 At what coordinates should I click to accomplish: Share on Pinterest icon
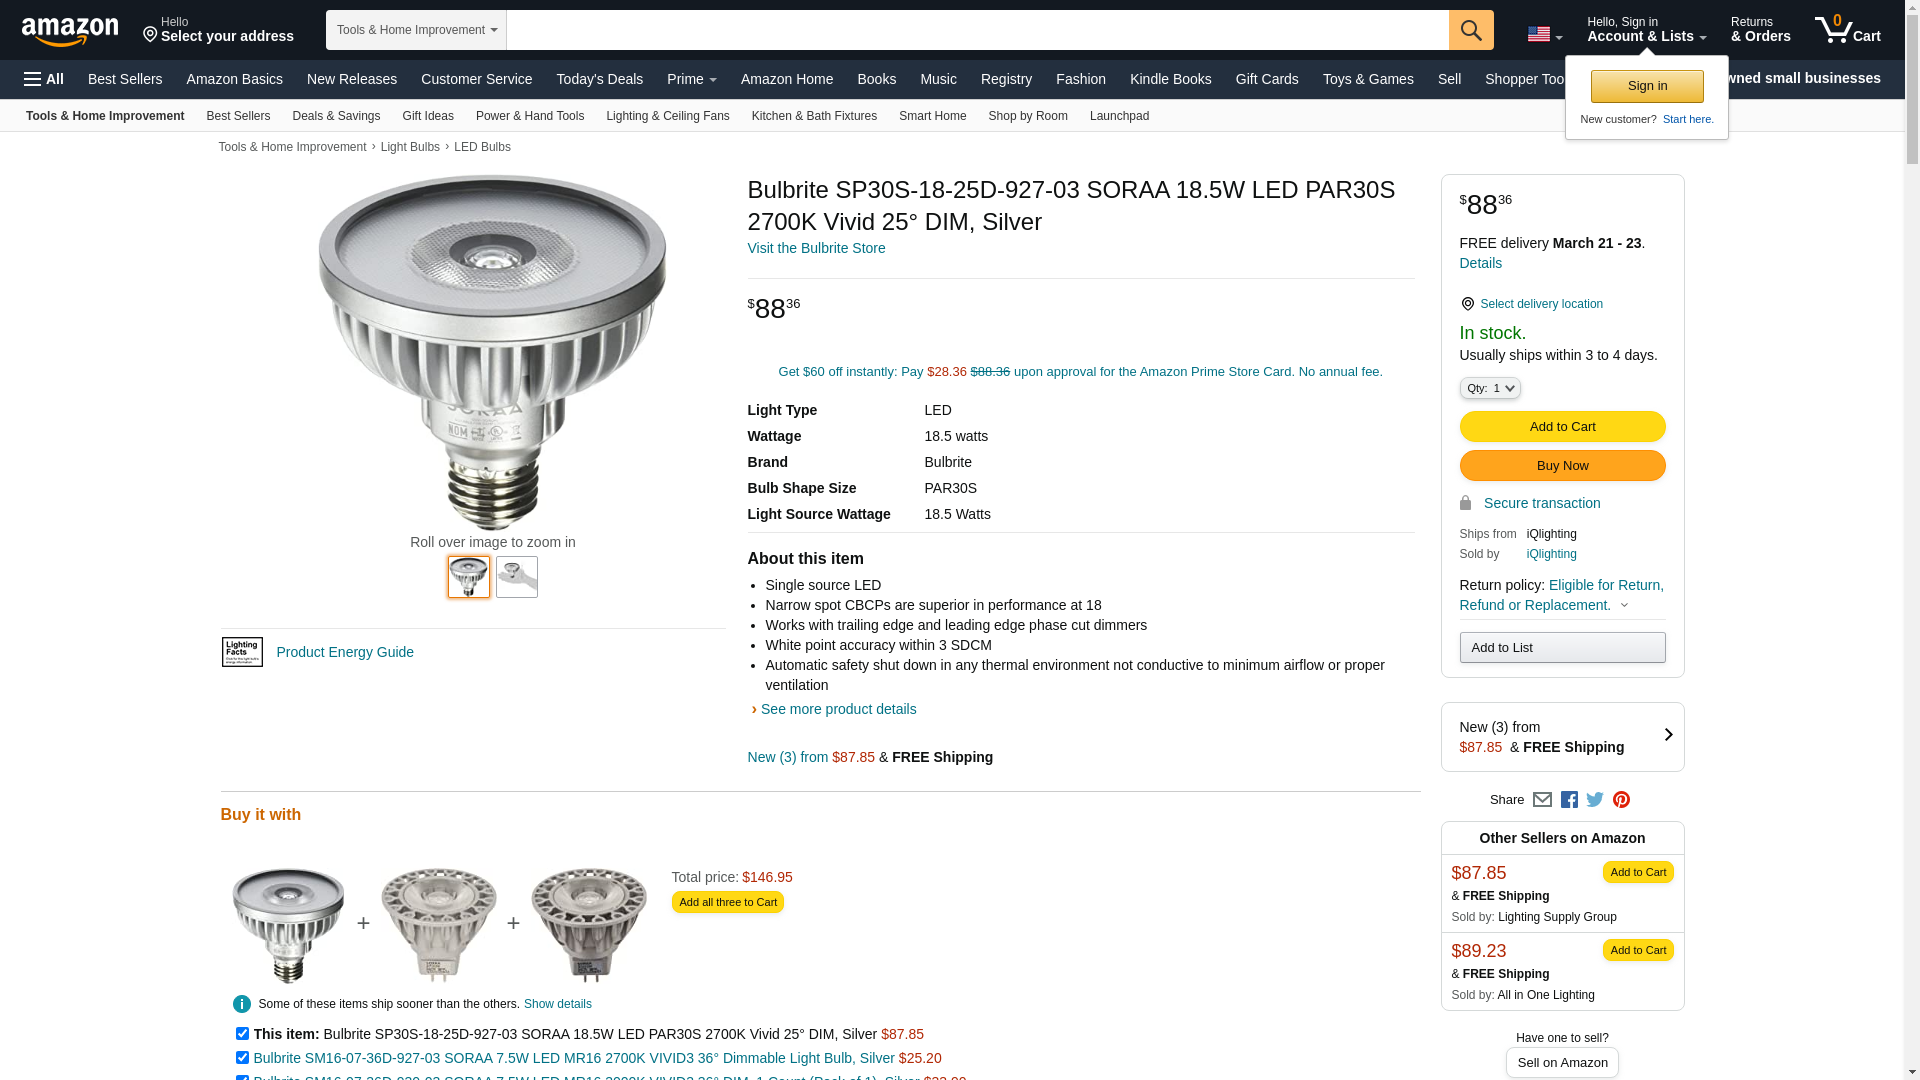pos(1621,800)
